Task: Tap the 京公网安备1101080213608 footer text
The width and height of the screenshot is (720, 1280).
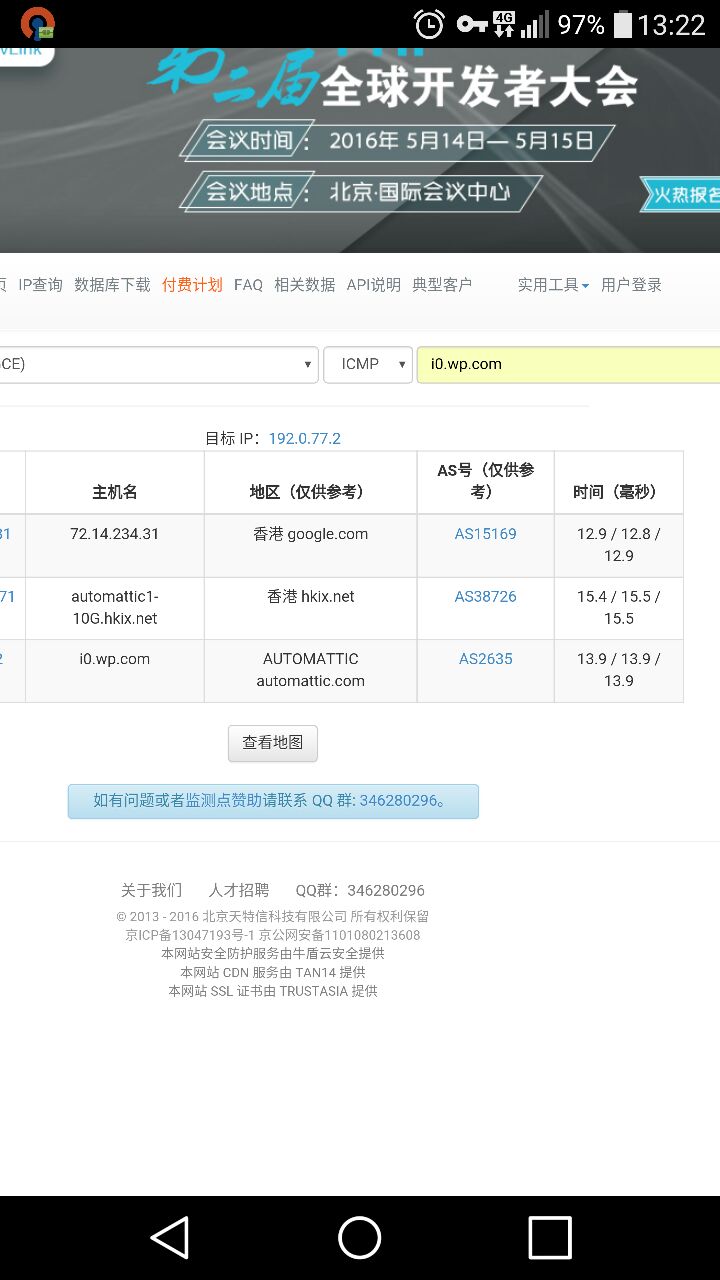Action: point(340,935)
